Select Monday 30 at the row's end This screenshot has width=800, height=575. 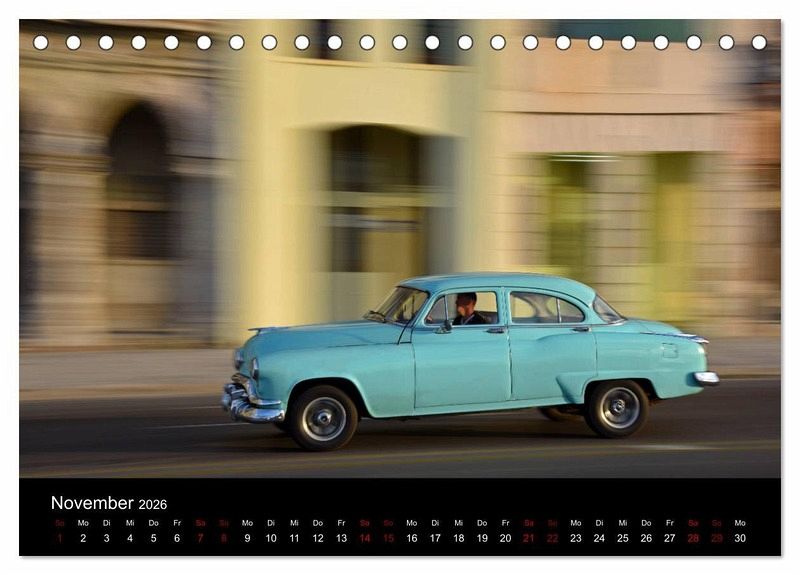[x=740, y=538]
